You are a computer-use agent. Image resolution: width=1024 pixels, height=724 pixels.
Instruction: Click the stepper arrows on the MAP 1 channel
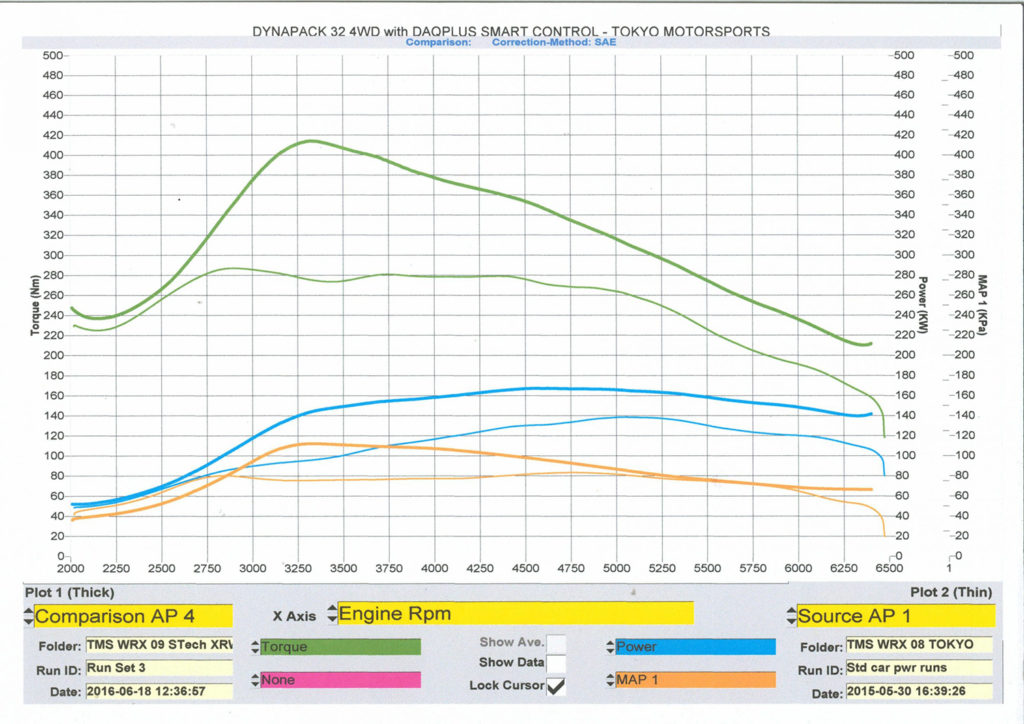(608, 680)
